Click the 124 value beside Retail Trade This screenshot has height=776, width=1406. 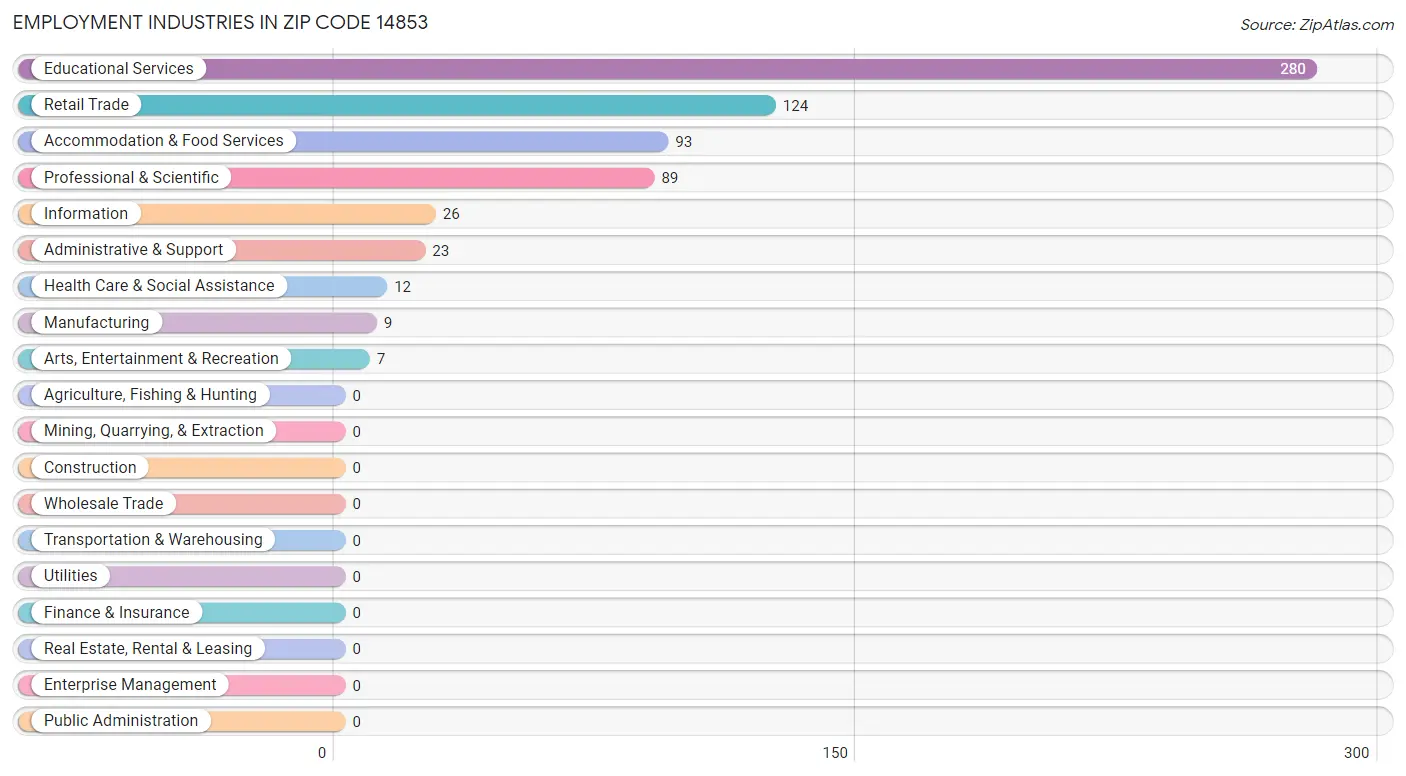796,105
